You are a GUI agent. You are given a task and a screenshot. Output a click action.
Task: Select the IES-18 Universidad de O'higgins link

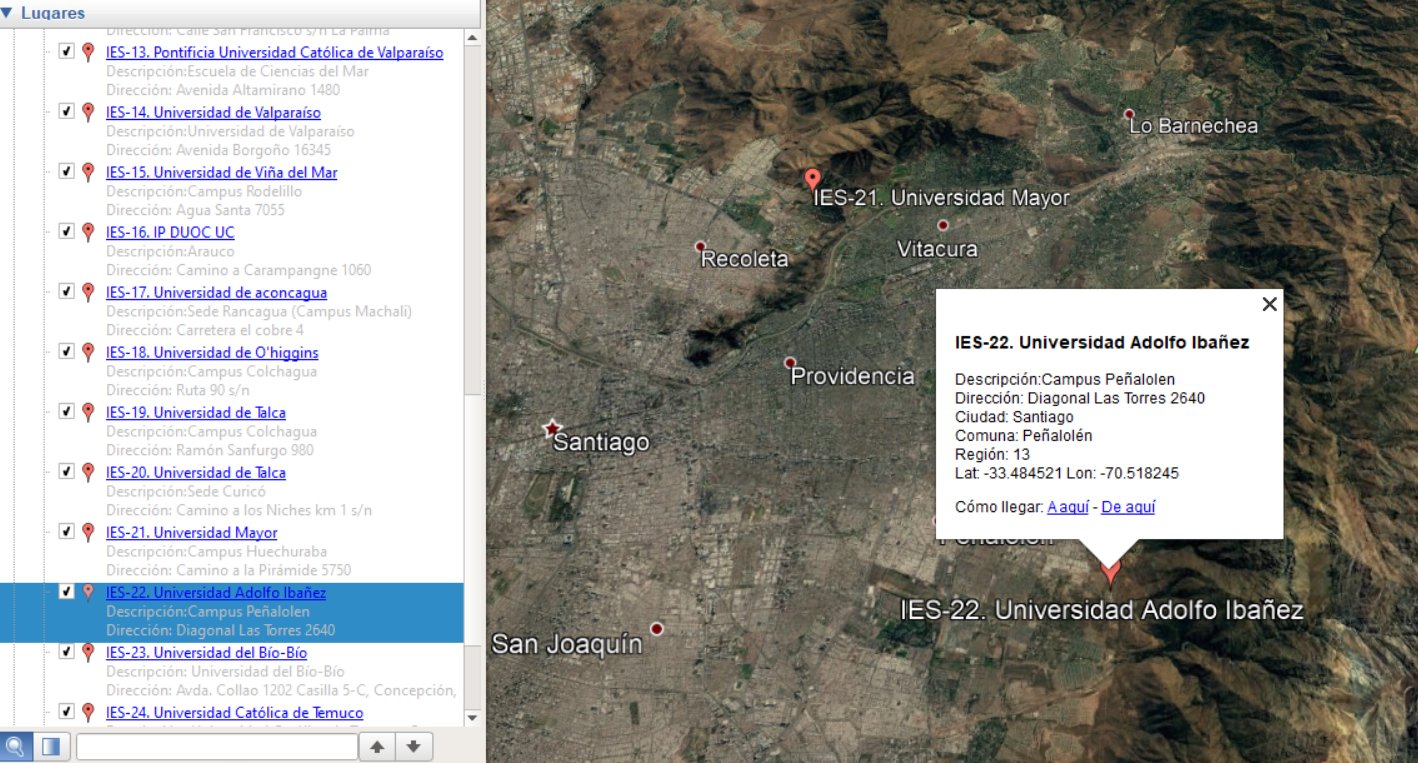pyautogui.click(x=212, y=352)
